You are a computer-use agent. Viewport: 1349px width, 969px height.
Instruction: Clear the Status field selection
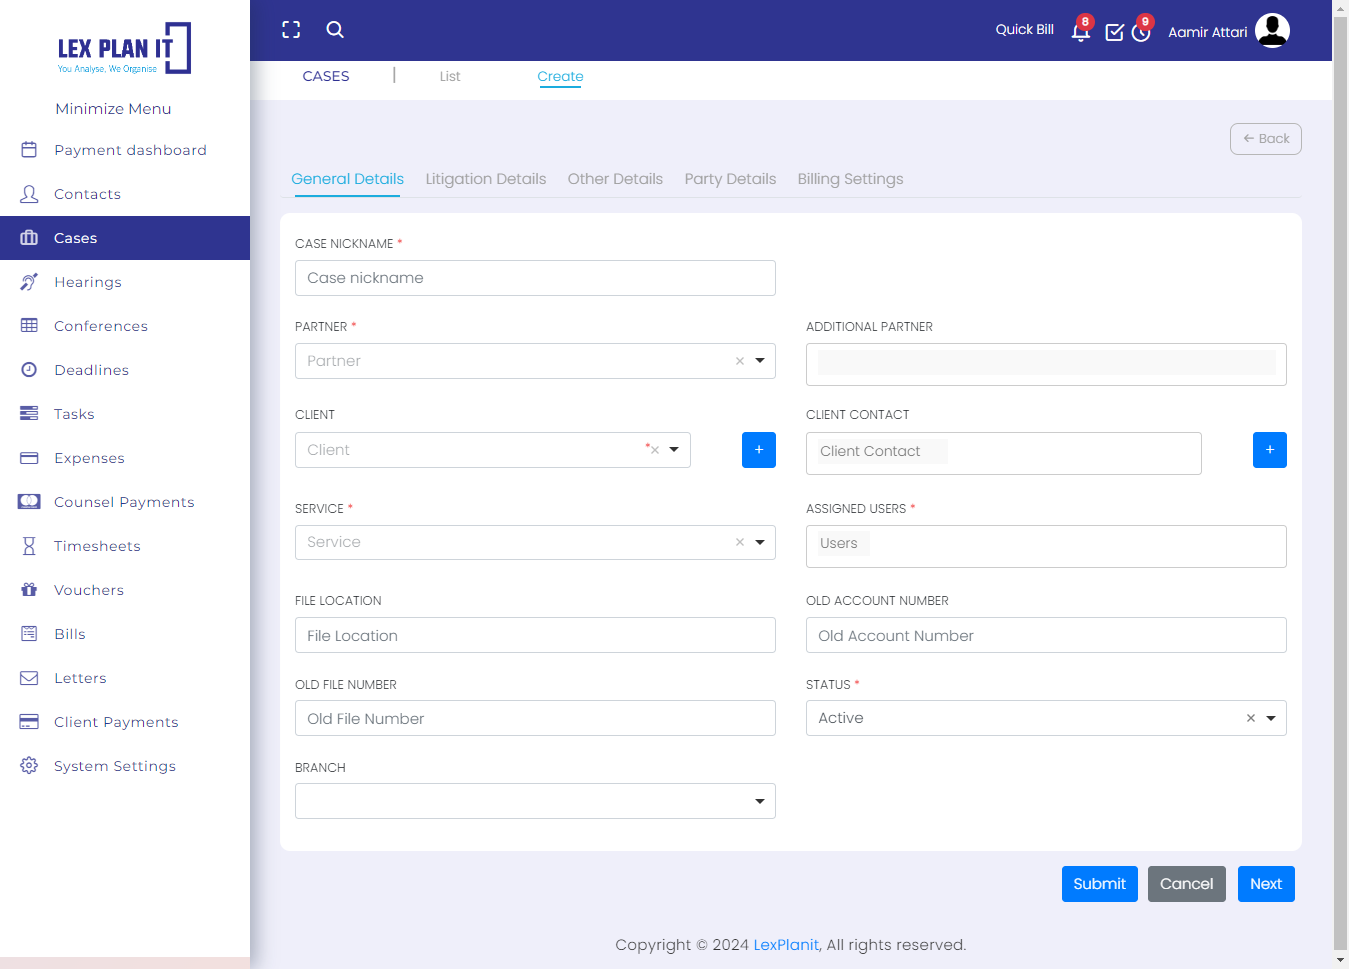click(x=1250, y=718)
